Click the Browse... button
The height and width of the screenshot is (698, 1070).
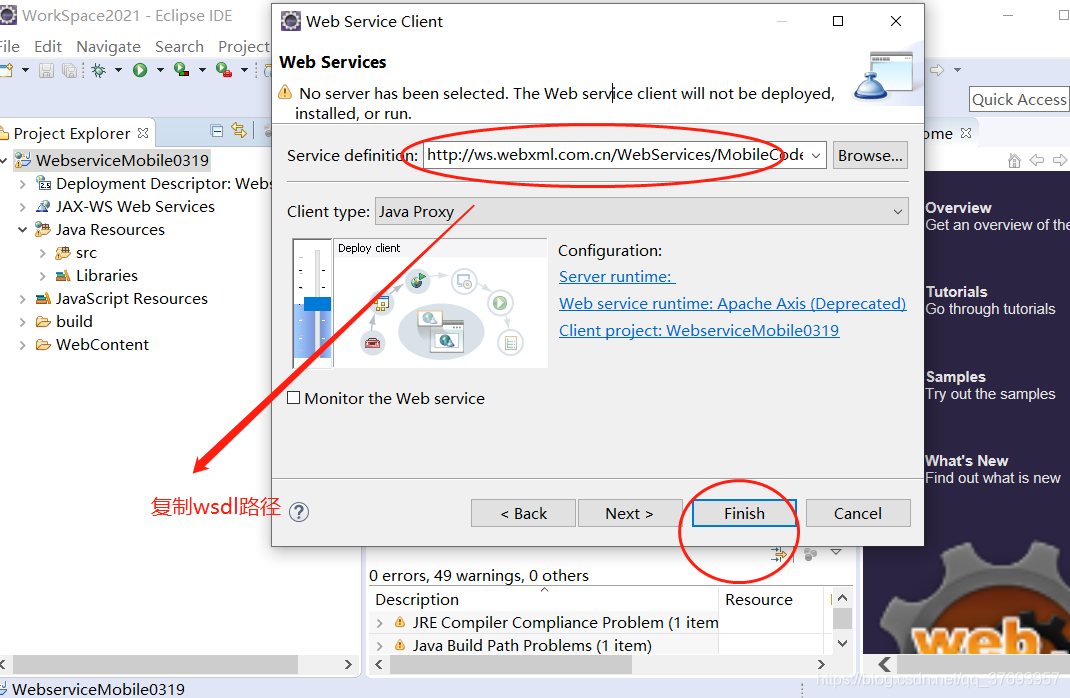click(870, 156)
